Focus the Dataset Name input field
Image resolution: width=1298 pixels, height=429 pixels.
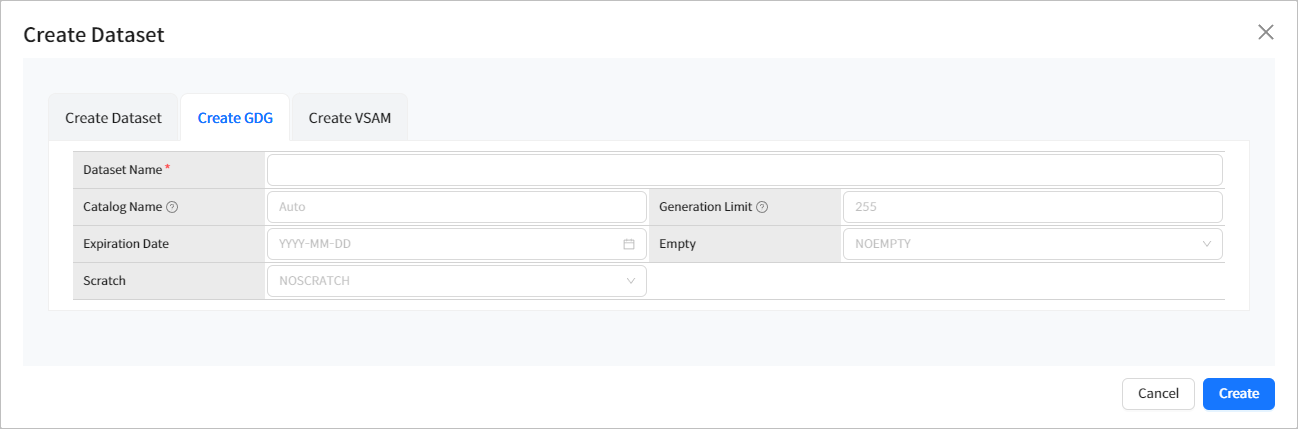pyautogui.click(x=744, y=170)
